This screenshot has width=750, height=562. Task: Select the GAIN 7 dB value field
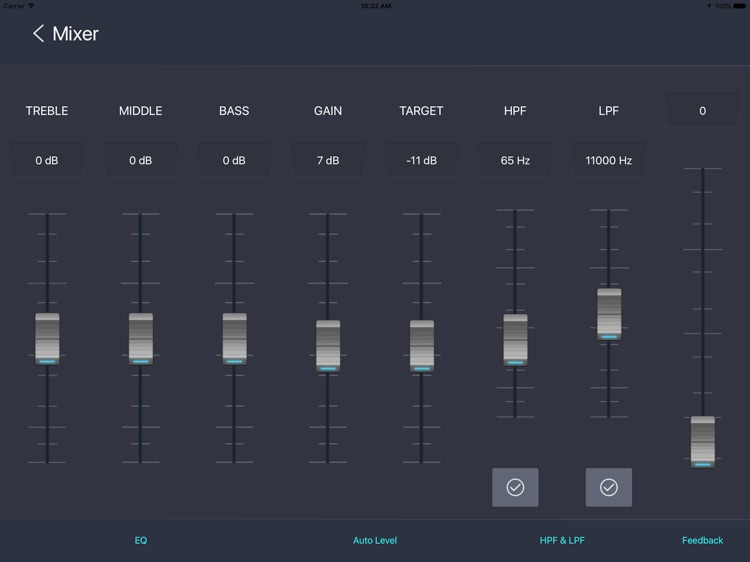328,160
